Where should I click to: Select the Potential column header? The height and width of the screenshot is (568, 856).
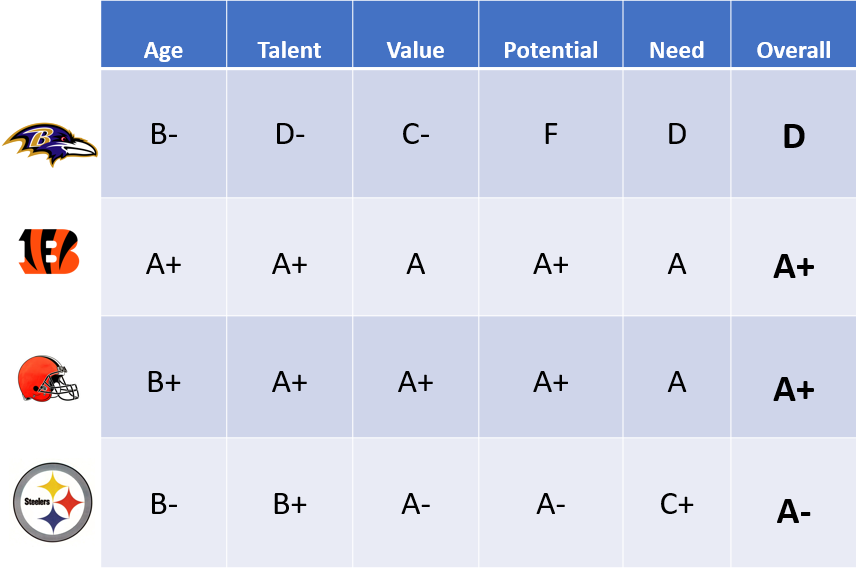click(x=550, y=34)
